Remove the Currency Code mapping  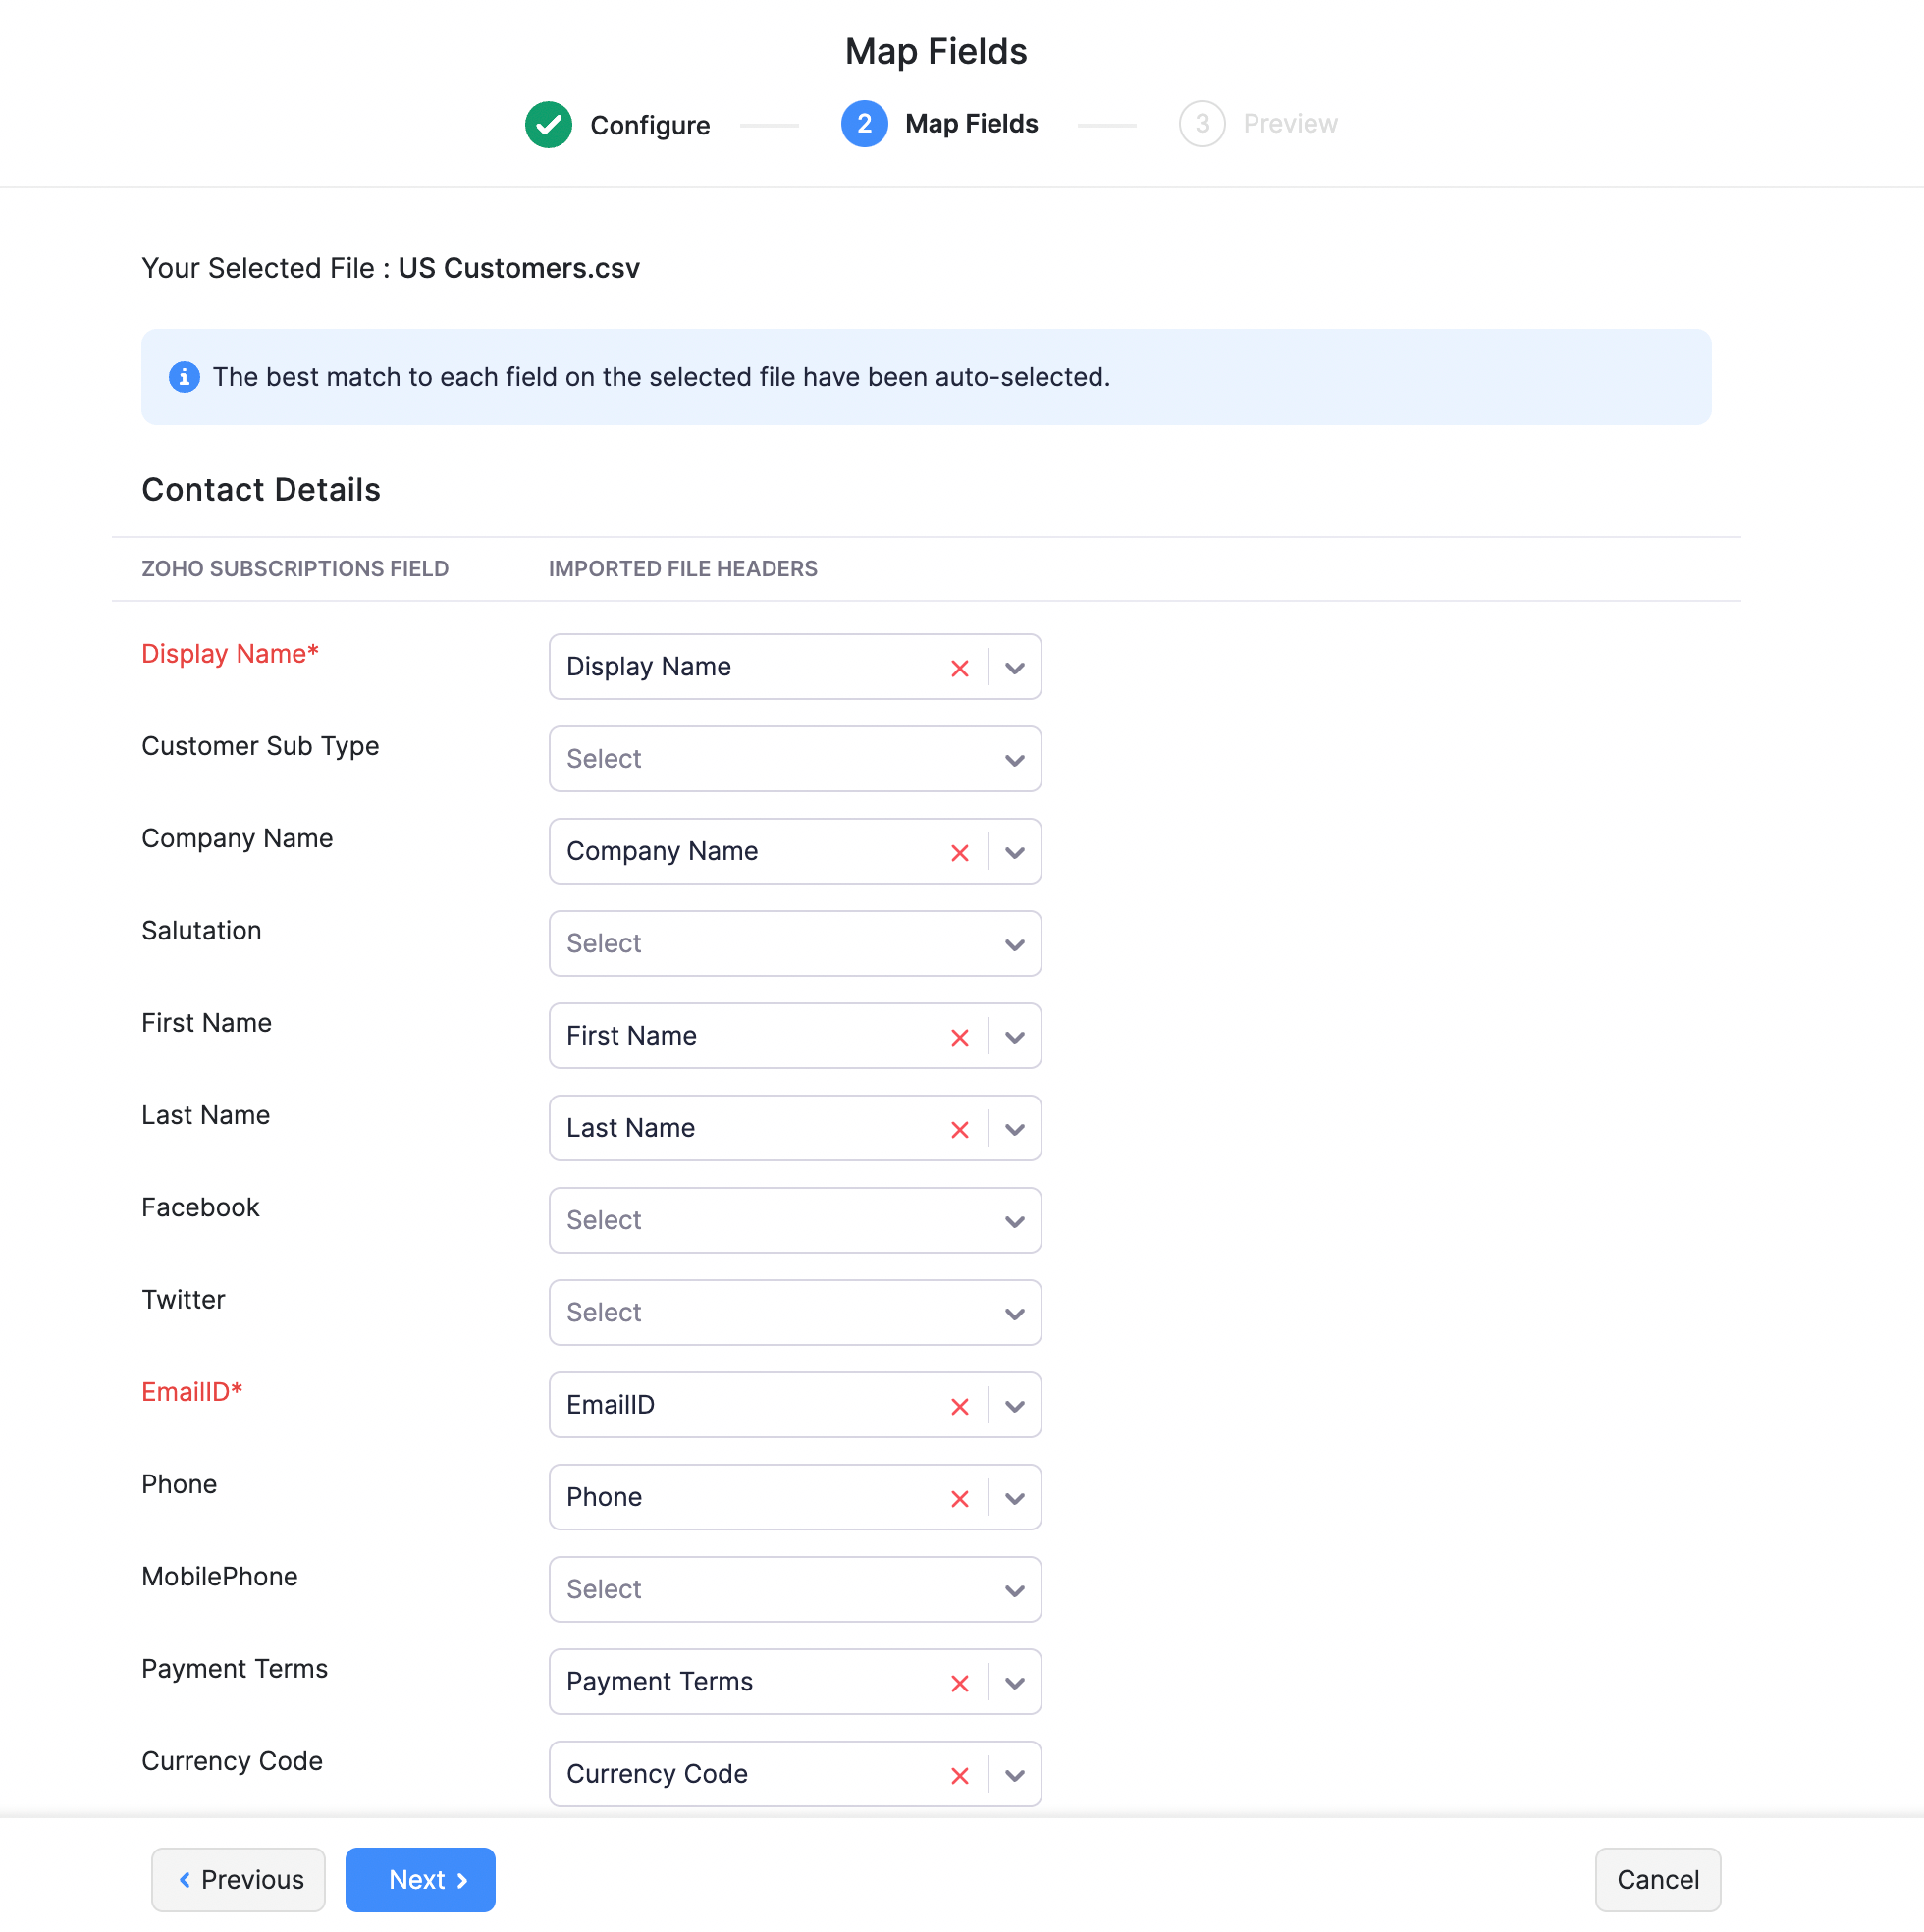(x=959, y=1775)
